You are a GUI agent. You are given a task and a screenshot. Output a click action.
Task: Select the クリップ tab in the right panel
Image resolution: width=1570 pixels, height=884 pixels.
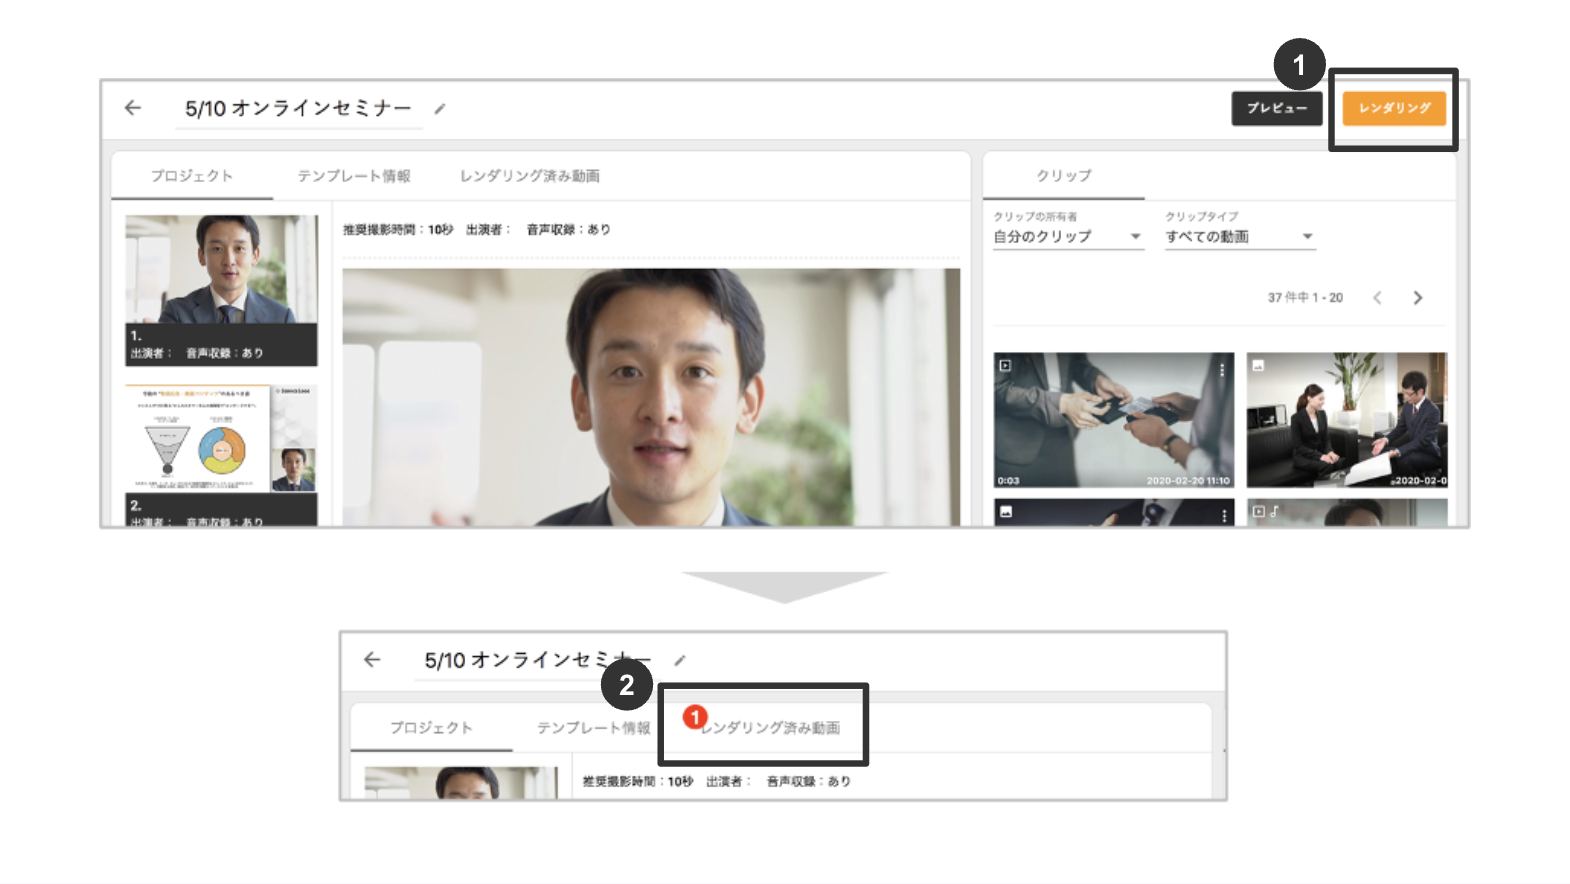[x=1064, y=175]
